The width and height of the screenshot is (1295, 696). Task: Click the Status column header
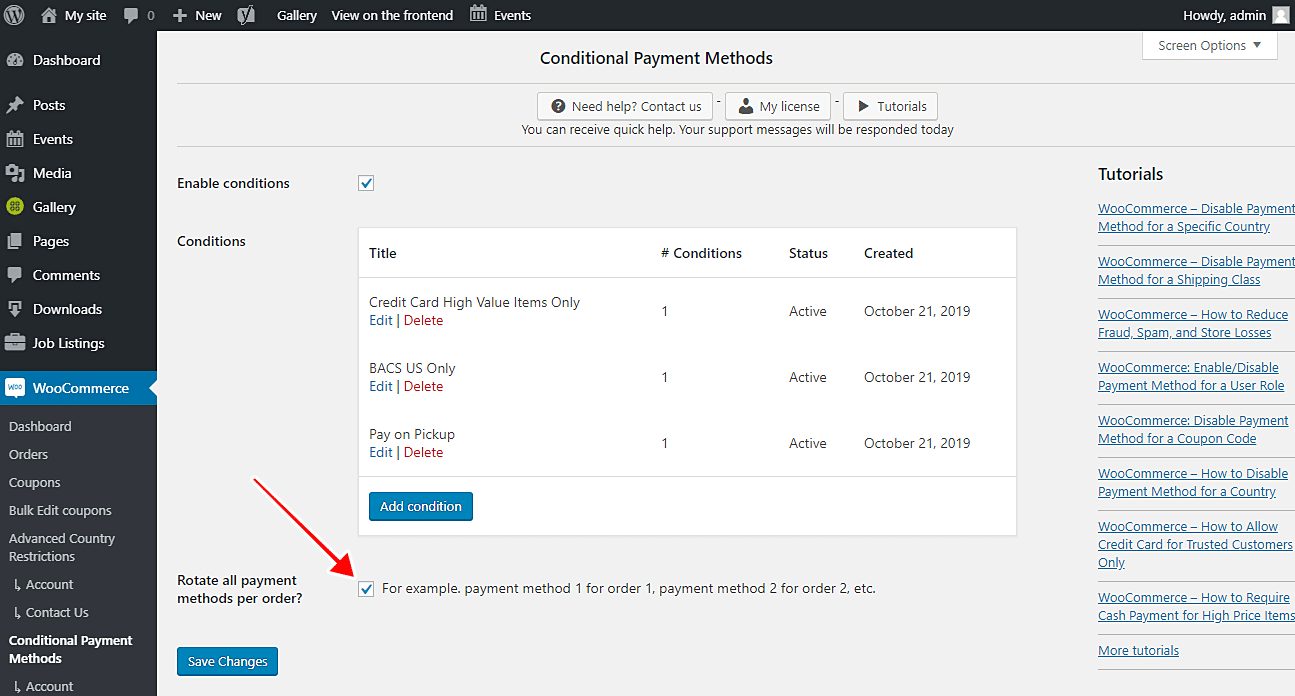click(808, 253)
